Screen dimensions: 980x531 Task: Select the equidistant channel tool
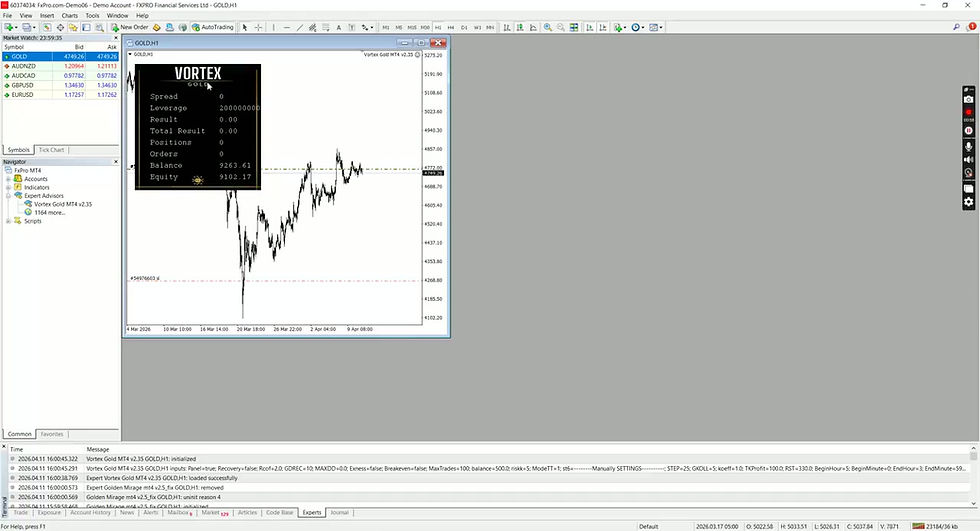coord(312,27)
